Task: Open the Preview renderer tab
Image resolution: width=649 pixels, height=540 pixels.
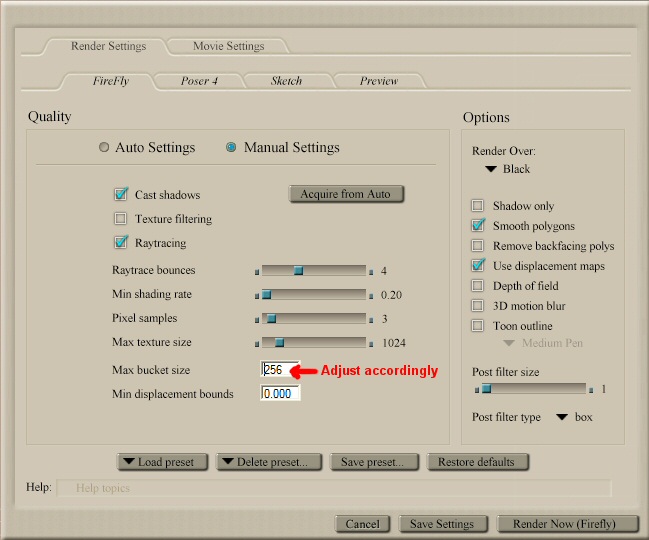Action: click(x=379, y=81)
